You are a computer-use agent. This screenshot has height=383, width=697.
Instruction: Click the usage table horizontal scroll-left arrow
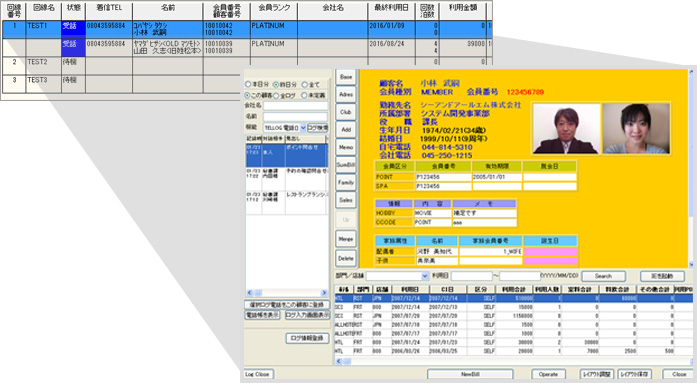pos(339,361)
